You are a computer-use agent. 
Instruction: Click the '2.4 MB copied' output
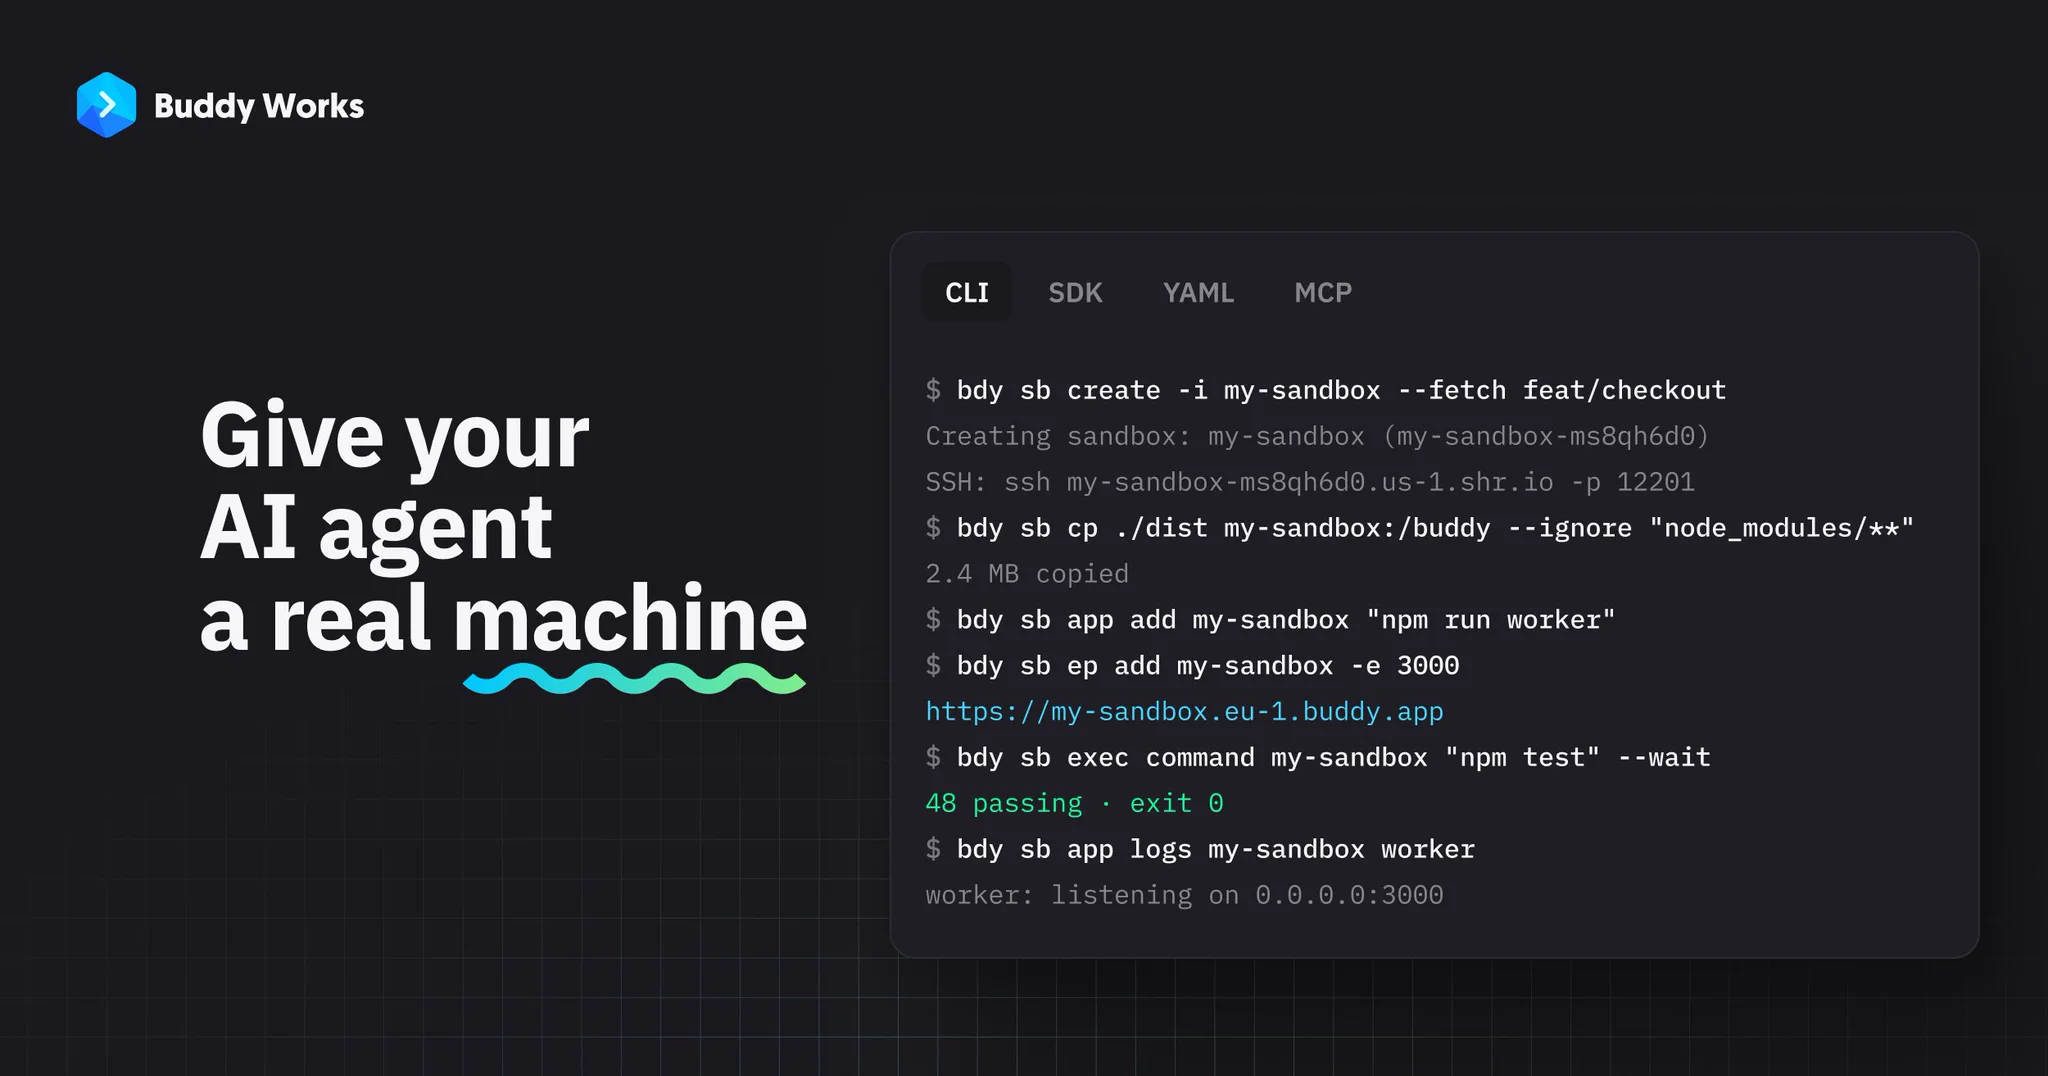pos(1027,574)
